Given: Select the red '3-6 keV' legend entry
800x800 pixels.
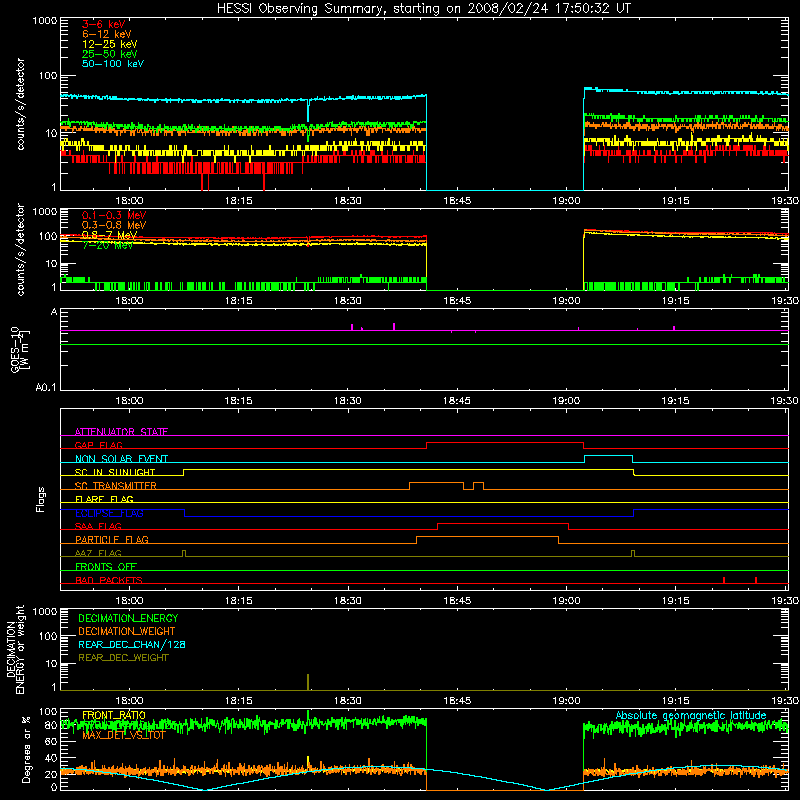Looking at the screenshot, I should click(x=103, y=24).
